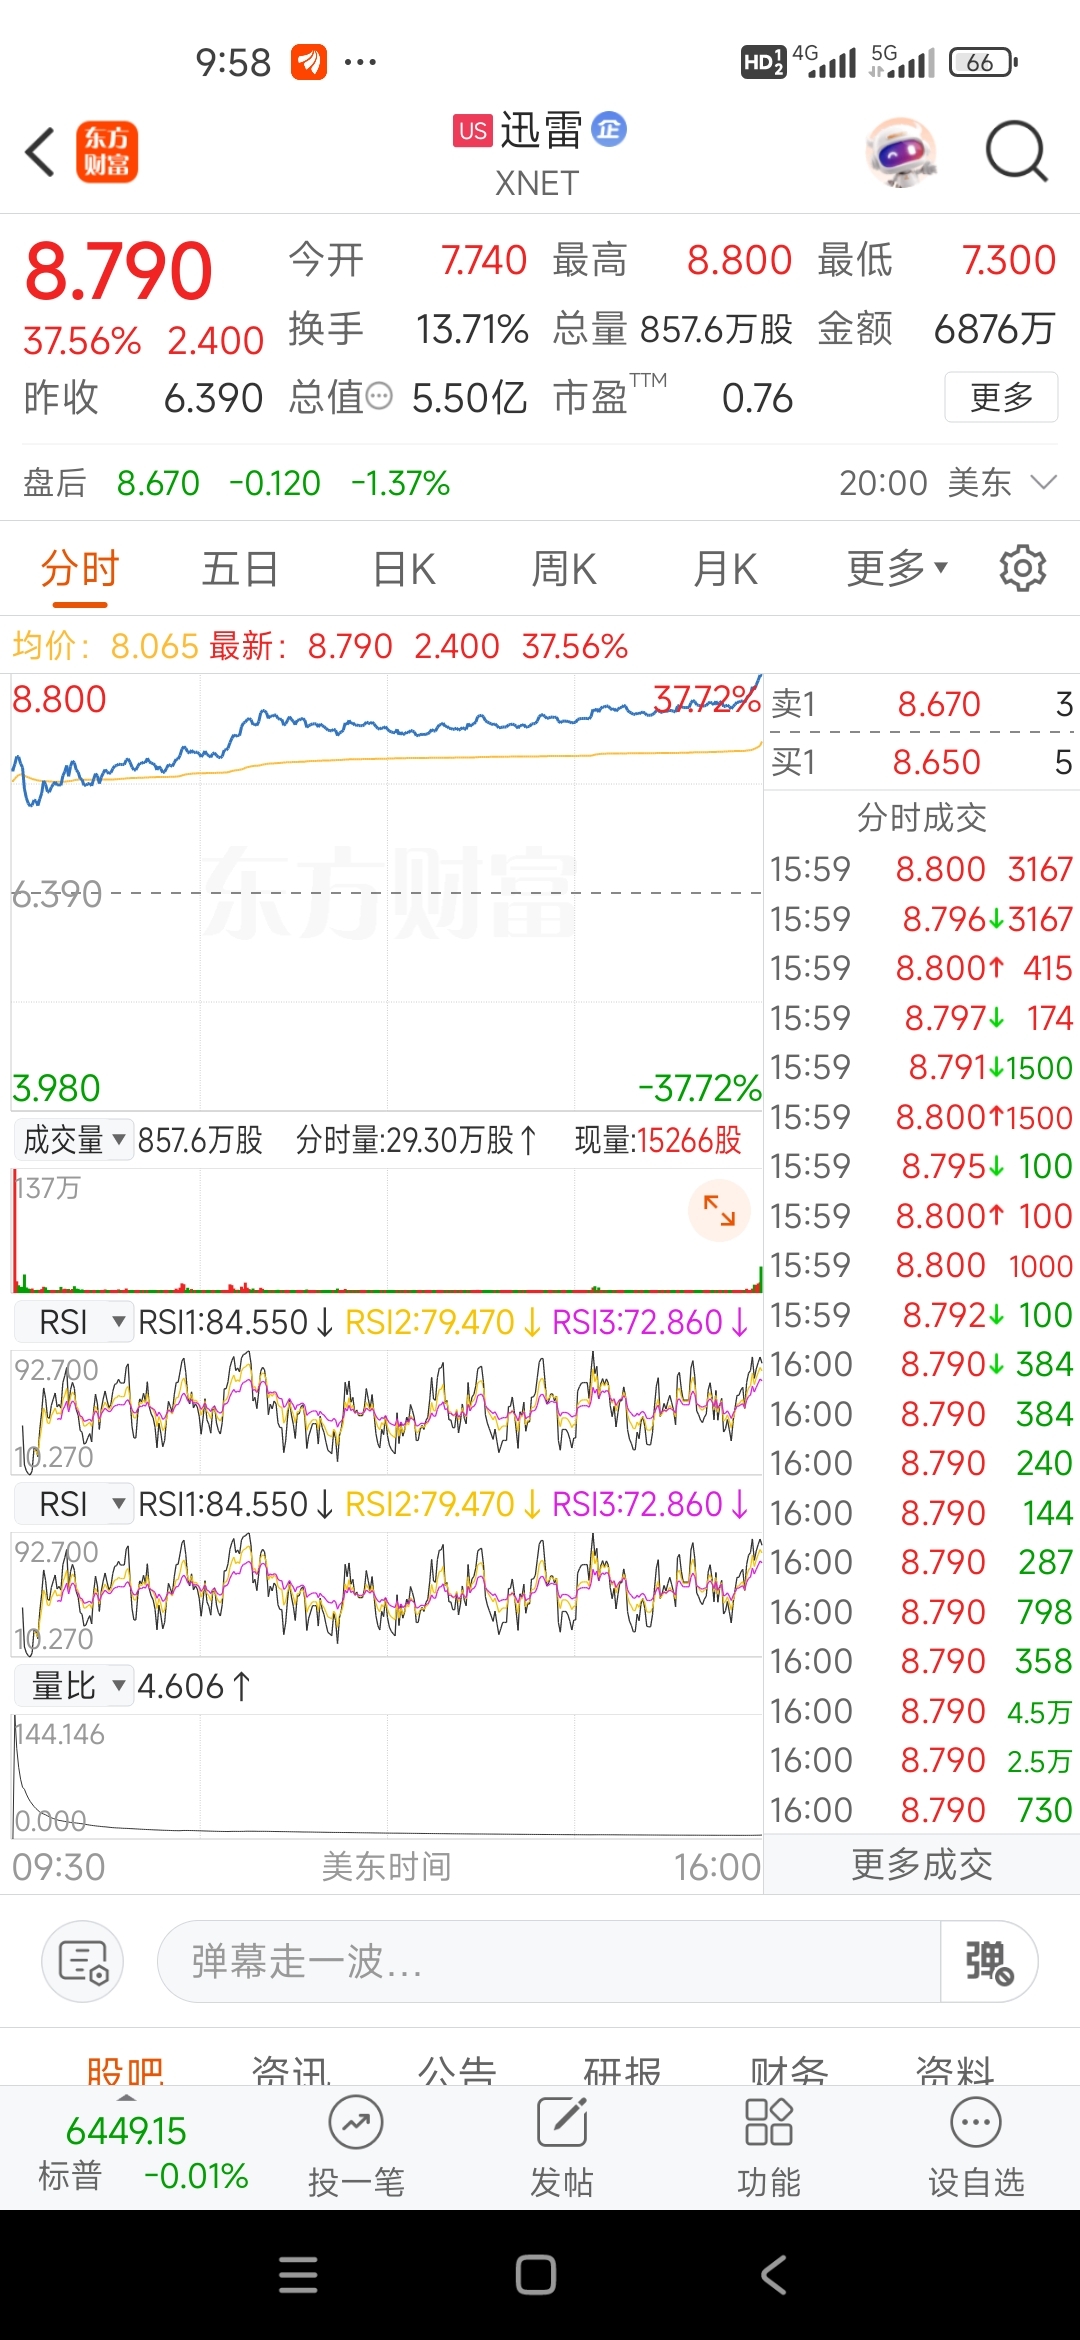Image resolution: width=1080 pixels, height=2340 pixels.
Task: Tap the 16:00 trade row of 4.5万
Action: click(922, 1711)
